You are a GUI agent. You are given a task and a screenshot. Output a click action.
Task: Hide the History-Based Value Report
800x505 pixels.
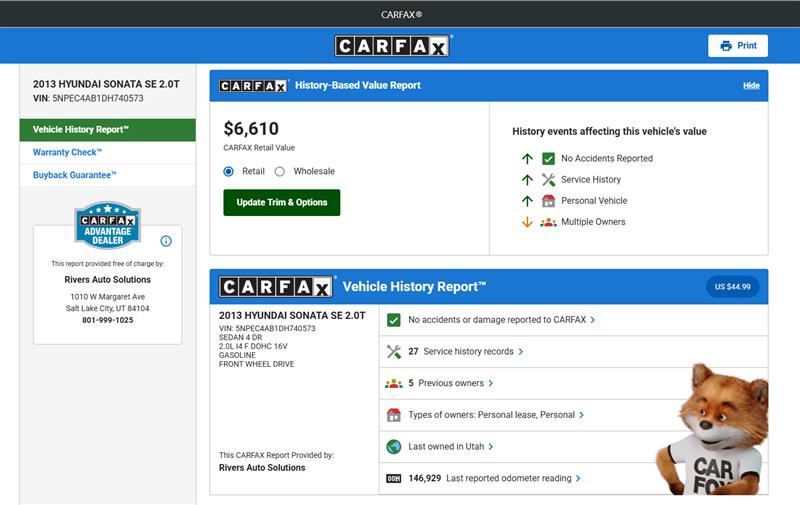point(751,86)
